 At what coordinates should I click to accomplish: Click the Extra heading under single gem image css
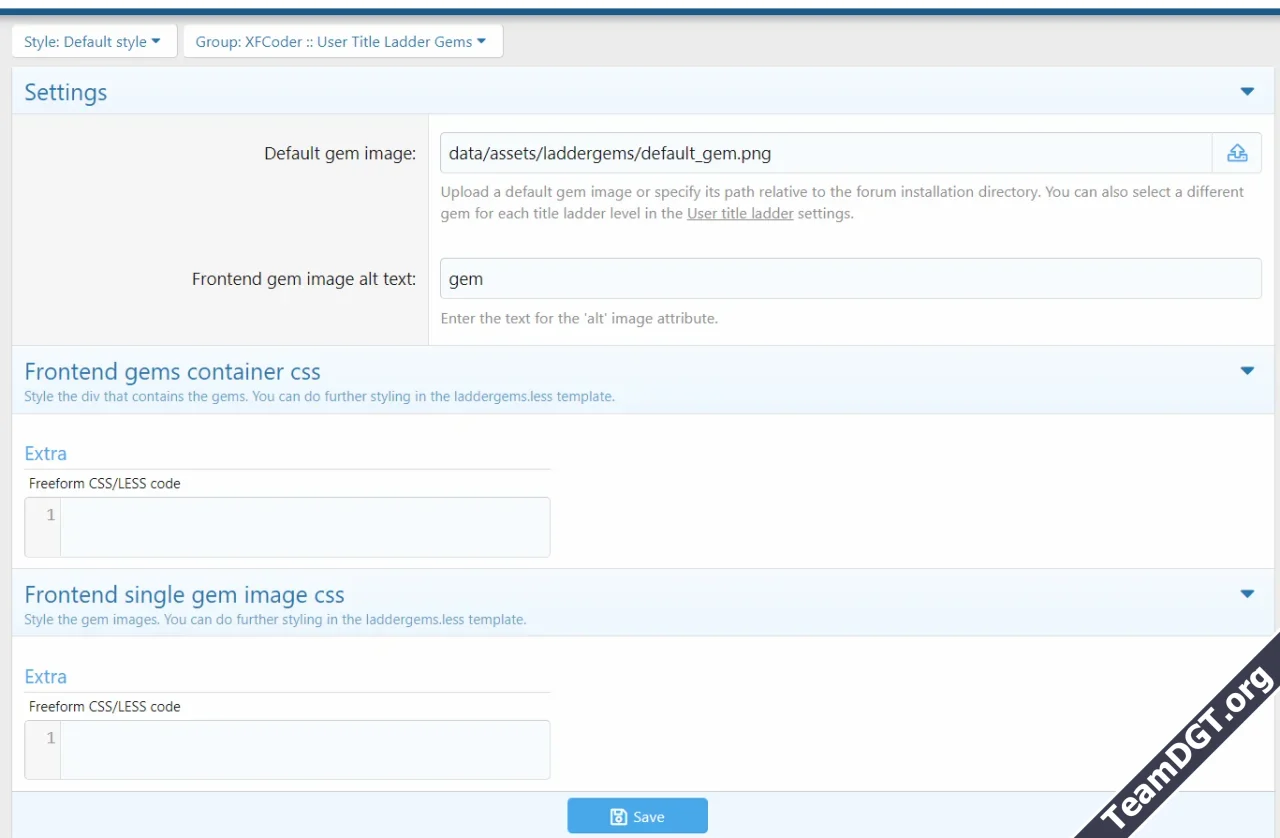[x=46, y=676]
